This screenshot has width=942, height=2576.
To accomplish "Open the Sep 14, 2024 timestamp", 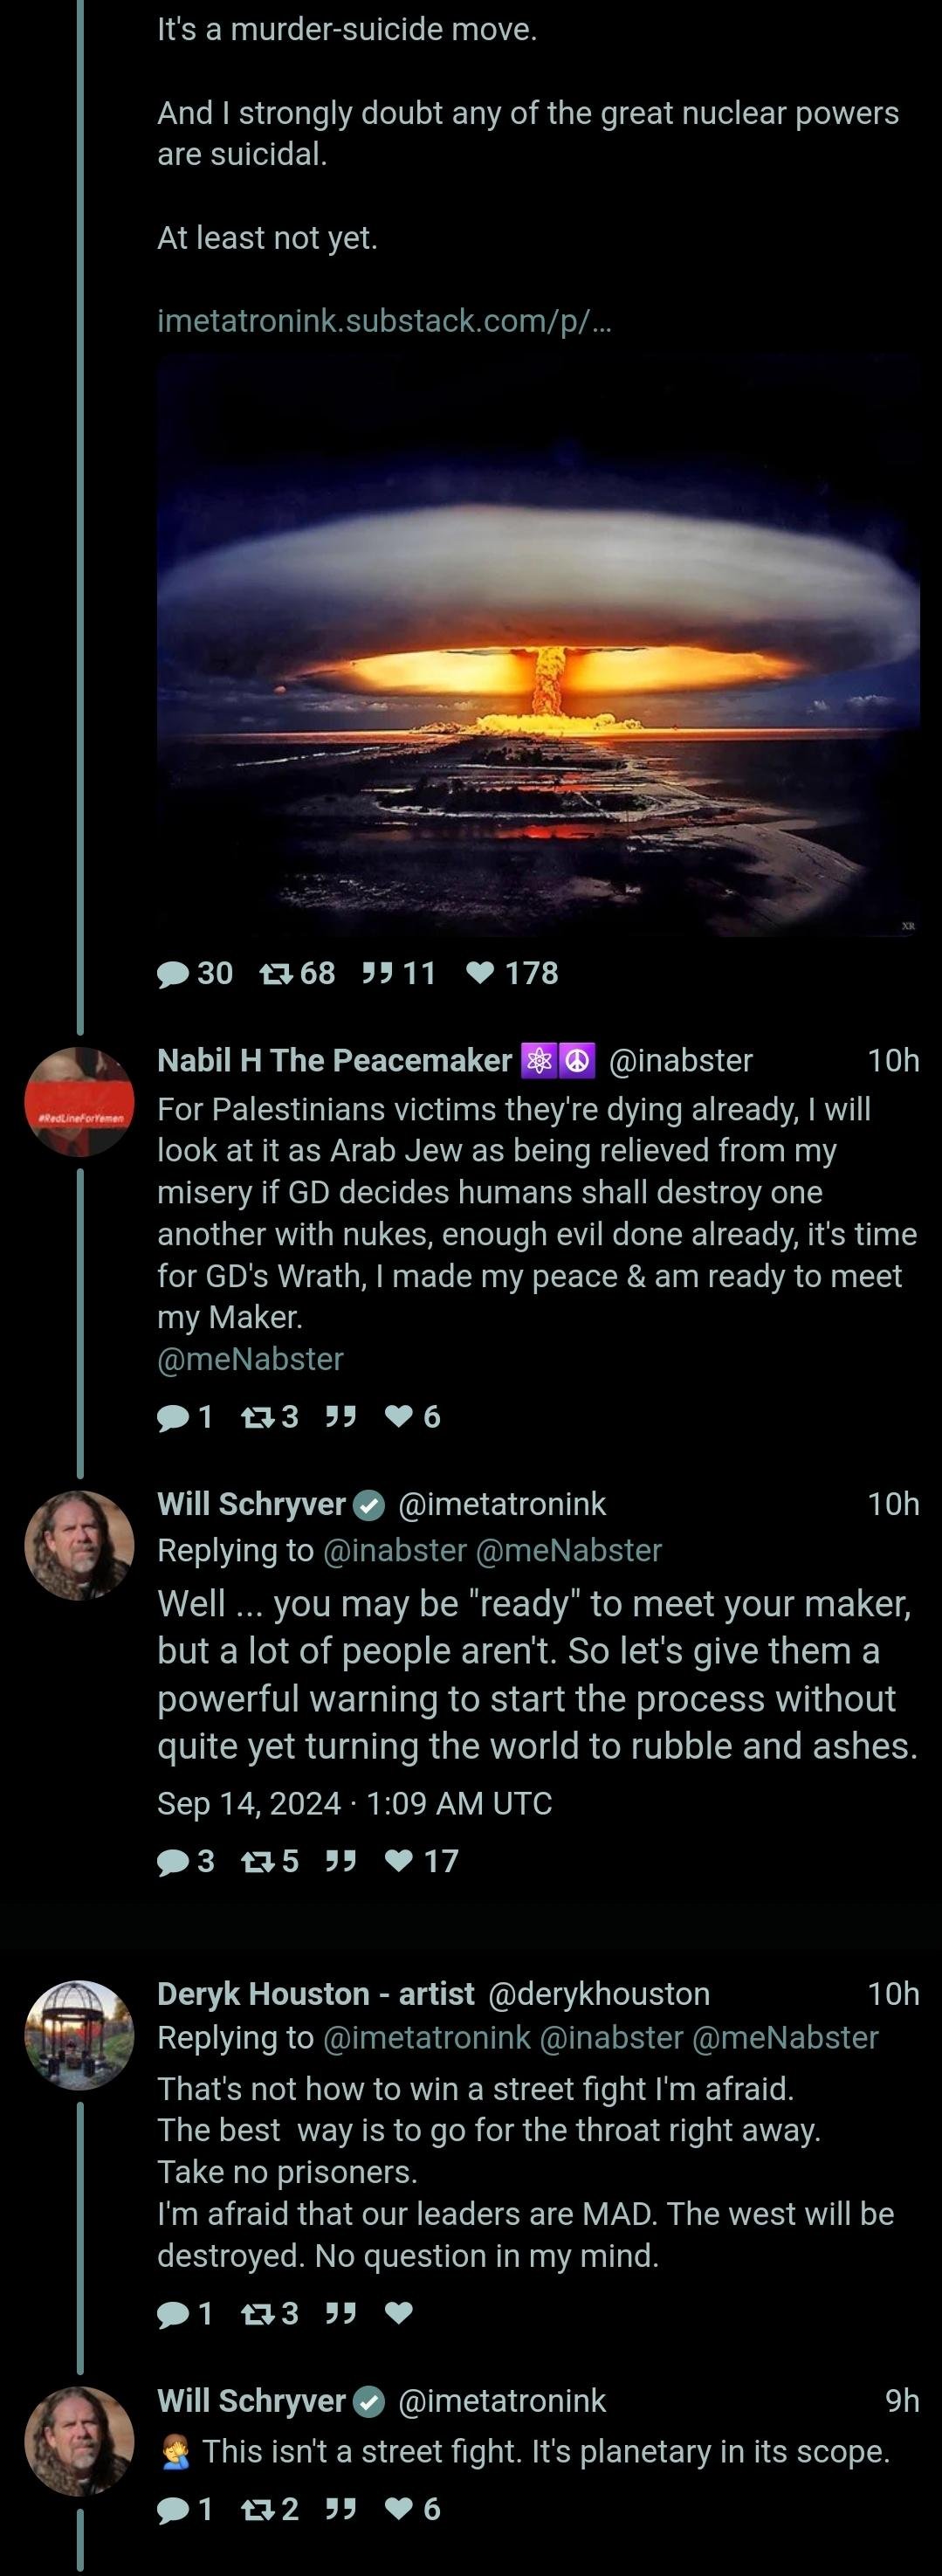I will pyautogui.click(x=354, y=1803).
